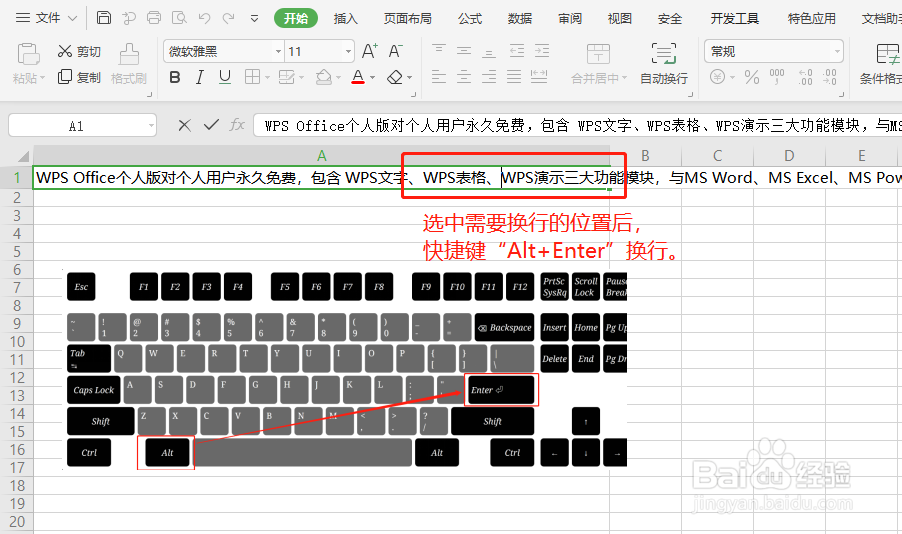Click the select-all corner triangle
Viewport: 902px width, 534px height.
(x=23, y=156)
